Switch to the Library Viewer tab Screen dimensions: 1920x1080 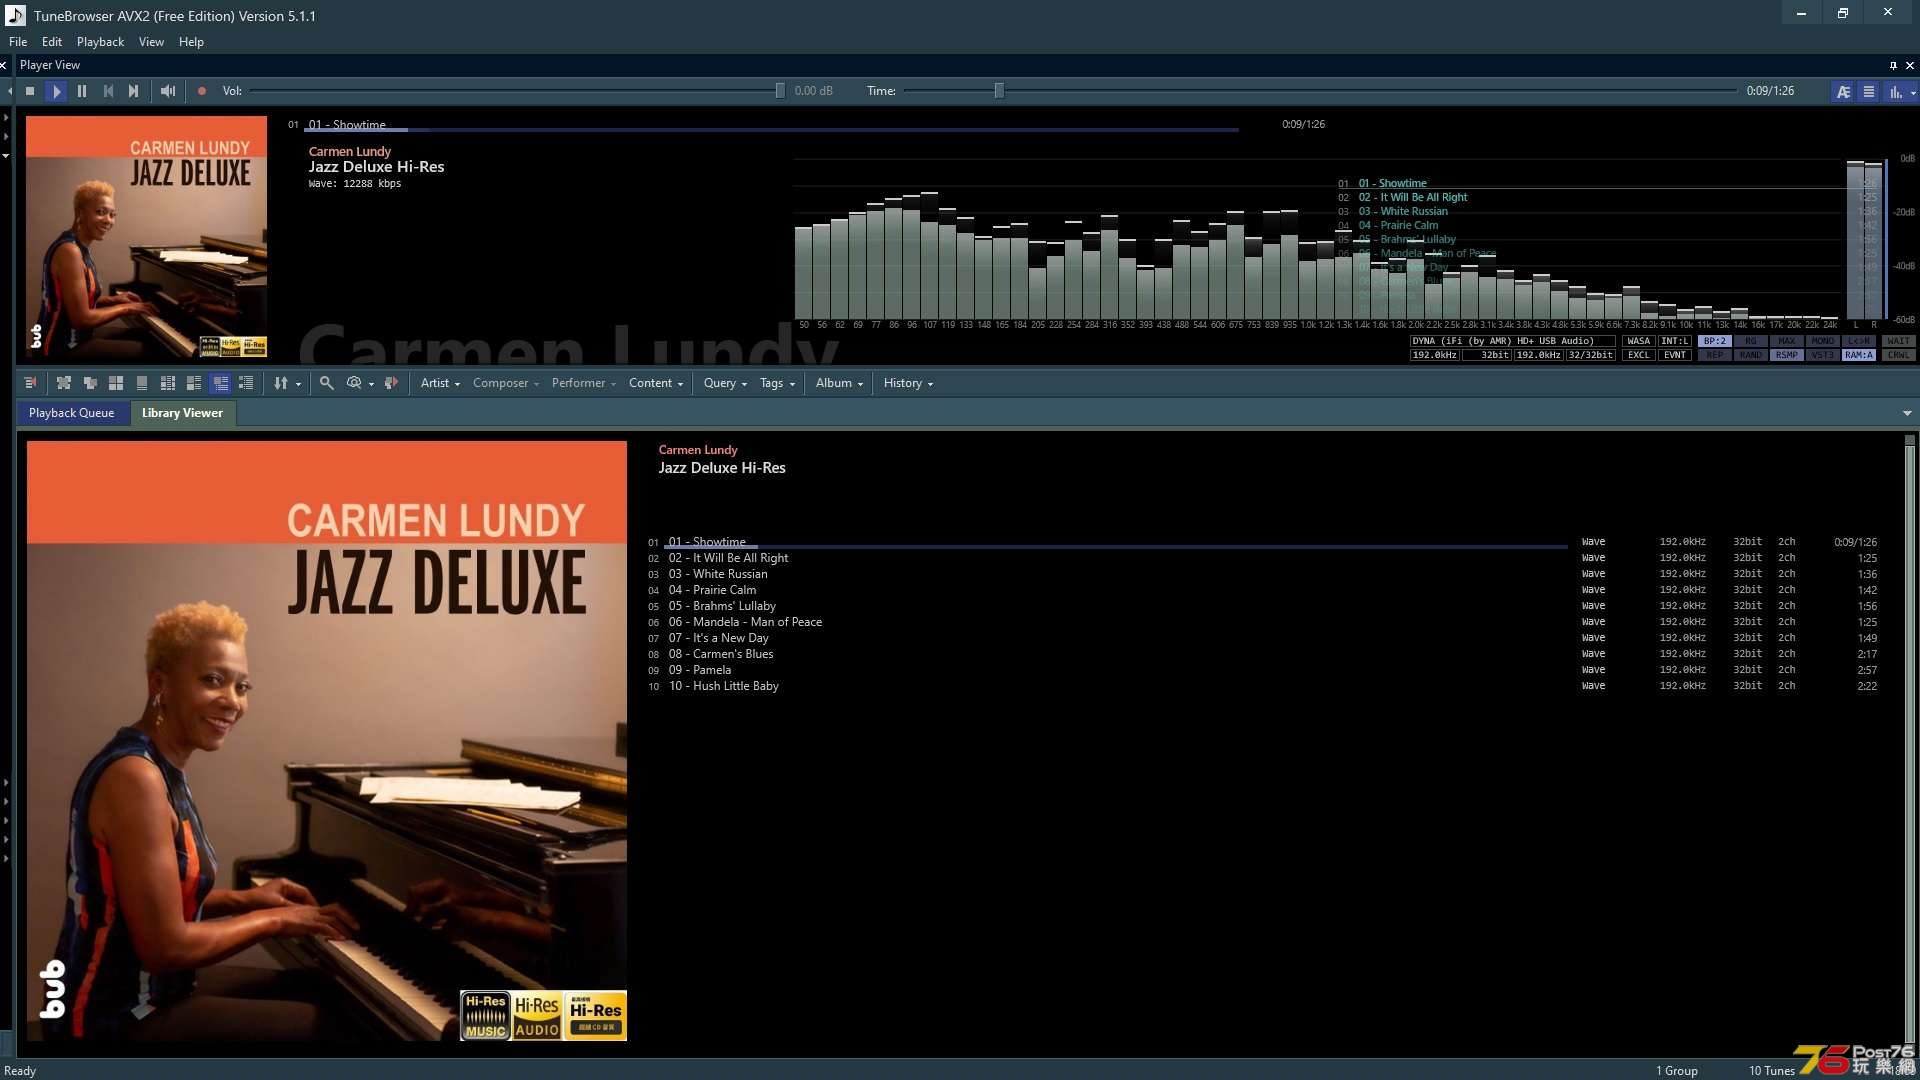[182, 413]
